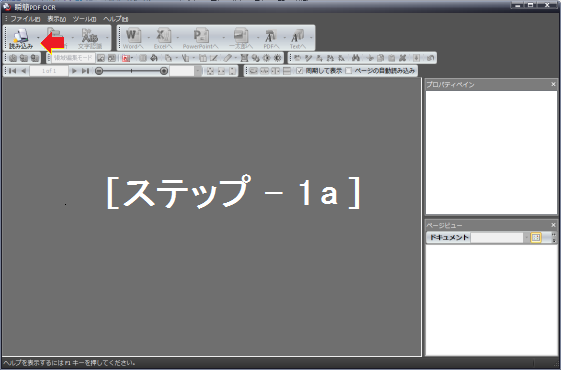Go to previous page arrow

pyautogui.click(x=24, y=71)
